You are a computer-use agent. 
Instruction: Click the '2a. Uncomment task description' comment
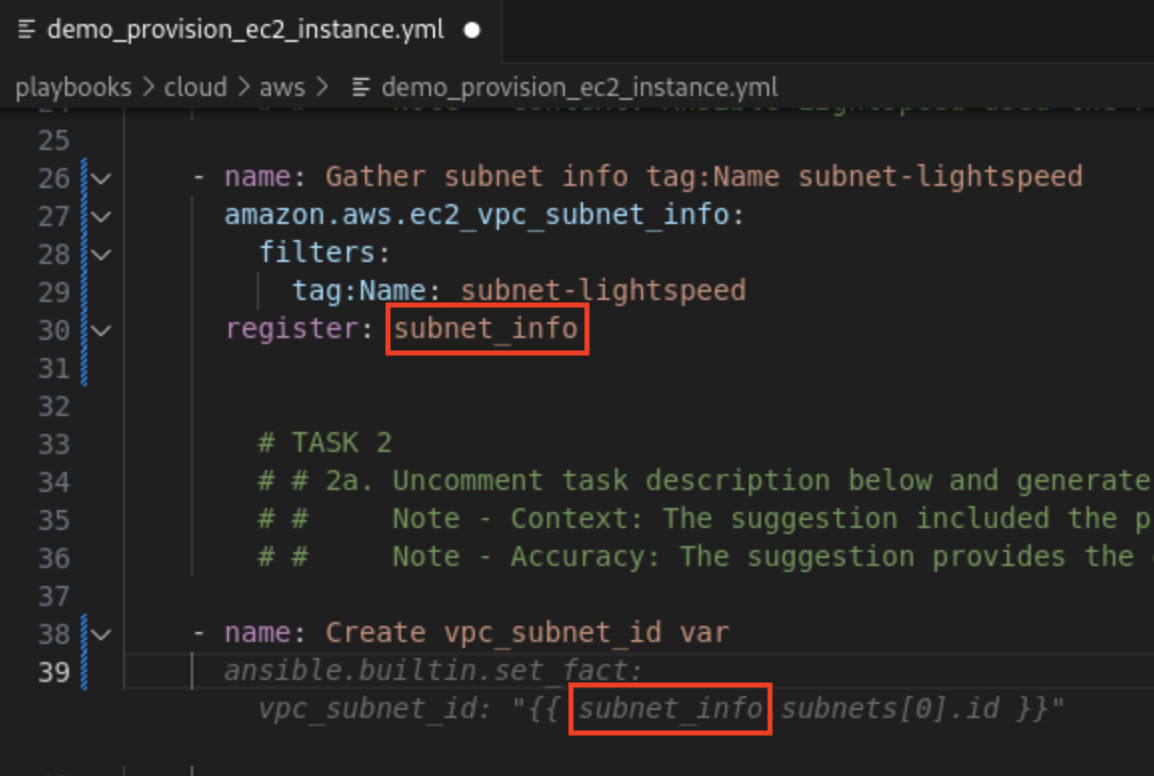(x=705, y=481)
